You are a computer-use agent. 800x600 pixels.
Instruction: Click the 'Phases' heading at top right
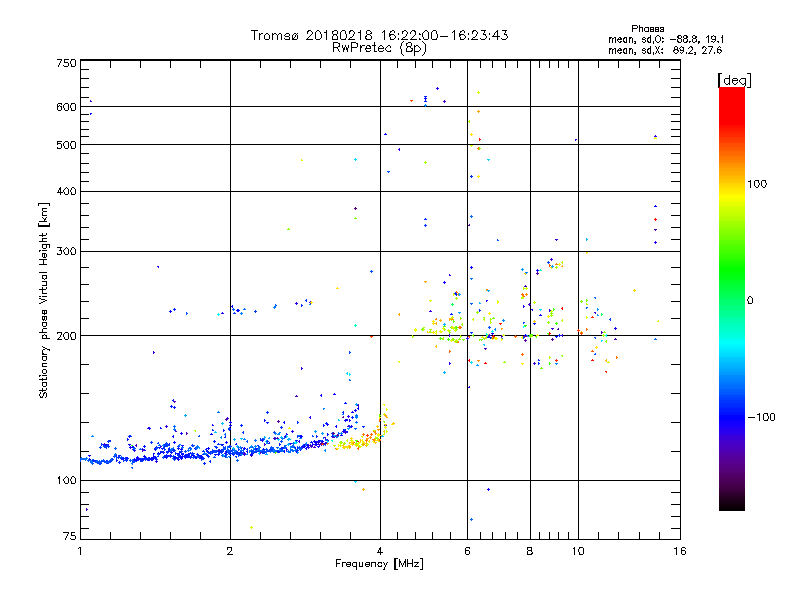click(647, 29)
